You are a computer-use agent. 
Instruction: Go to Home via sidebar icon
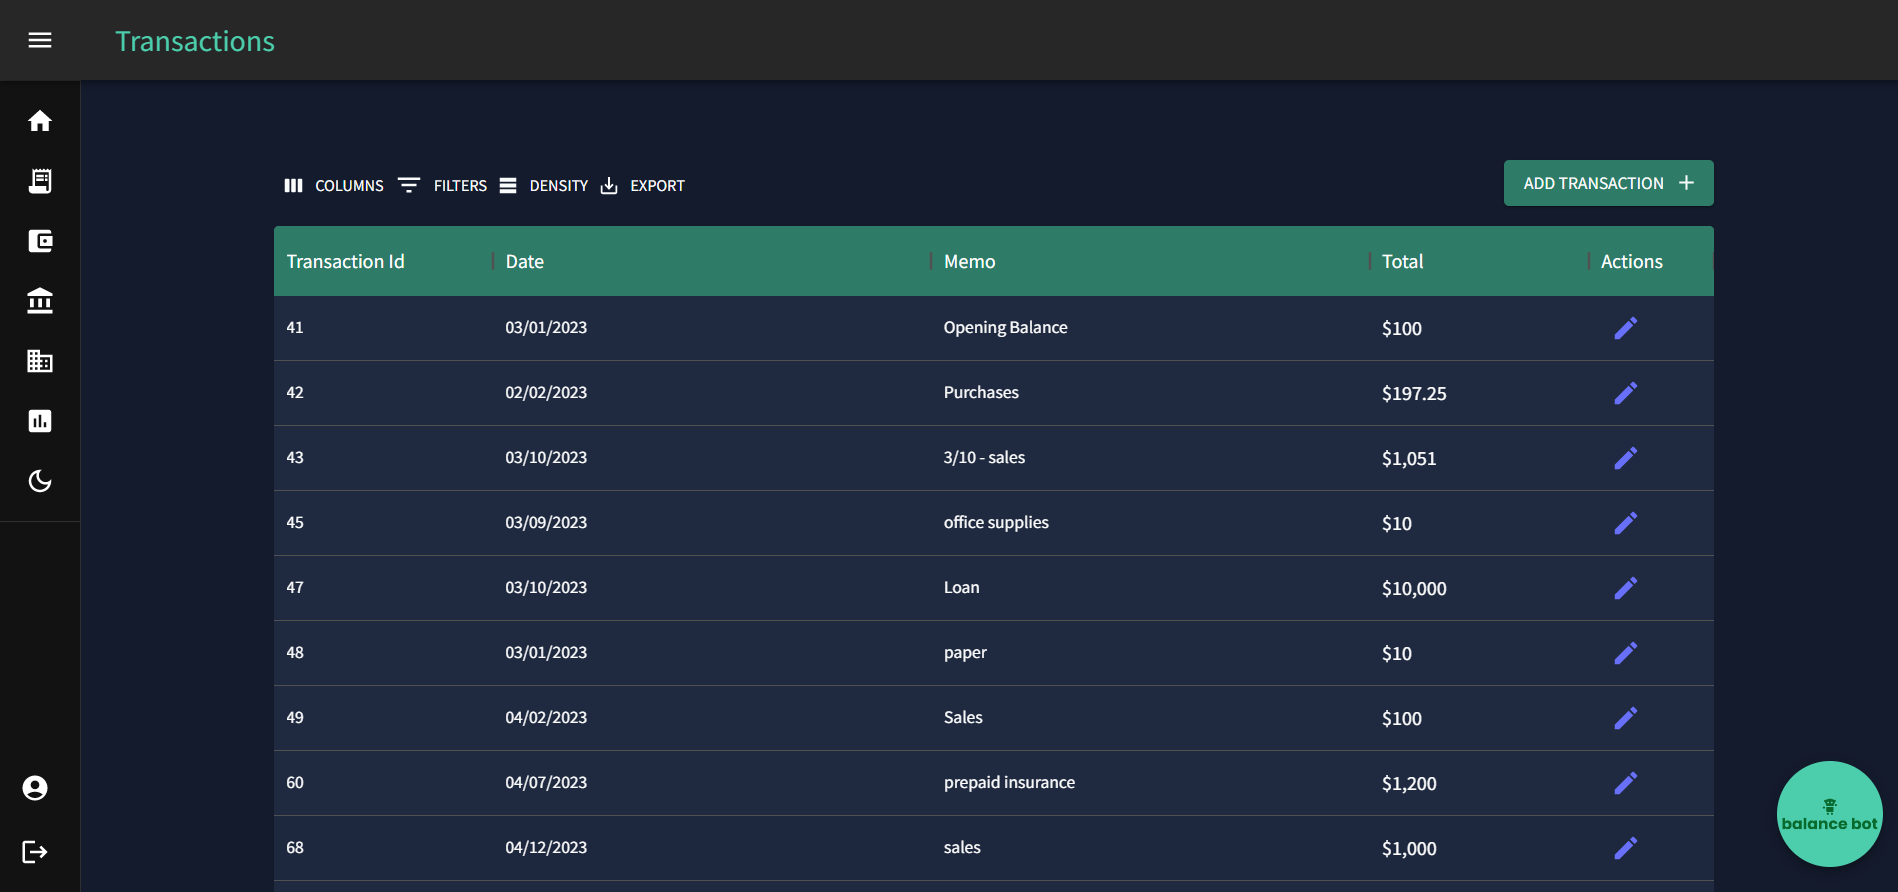40,121
